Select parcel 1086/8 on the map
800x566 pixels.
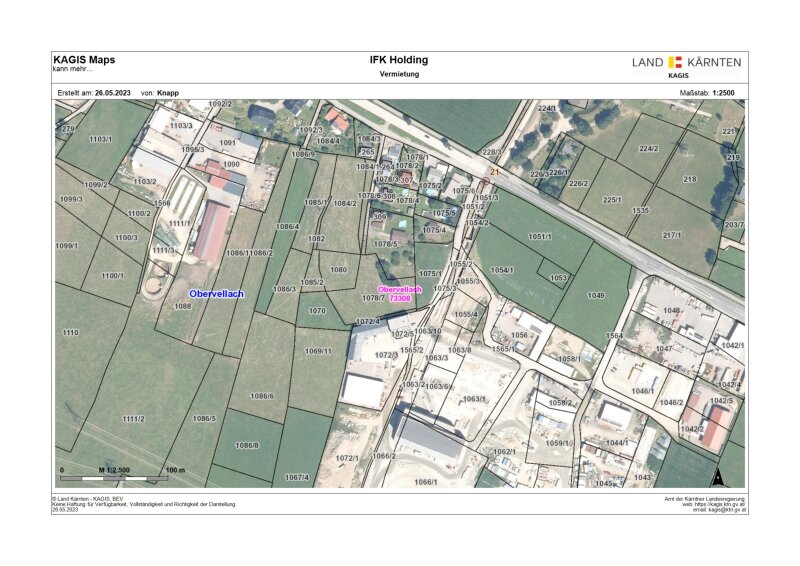pyautogui.click(x=247, y=445)
